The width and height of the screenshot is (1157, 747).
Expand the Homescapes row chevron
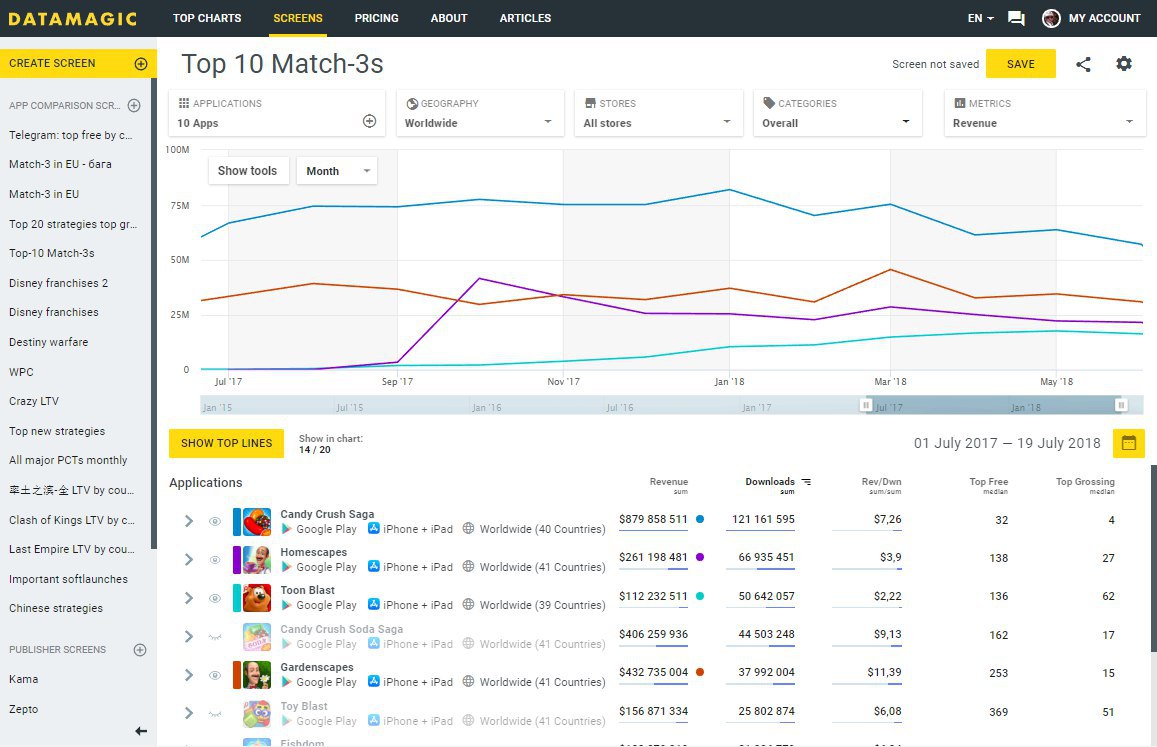(x=188, y=560)
